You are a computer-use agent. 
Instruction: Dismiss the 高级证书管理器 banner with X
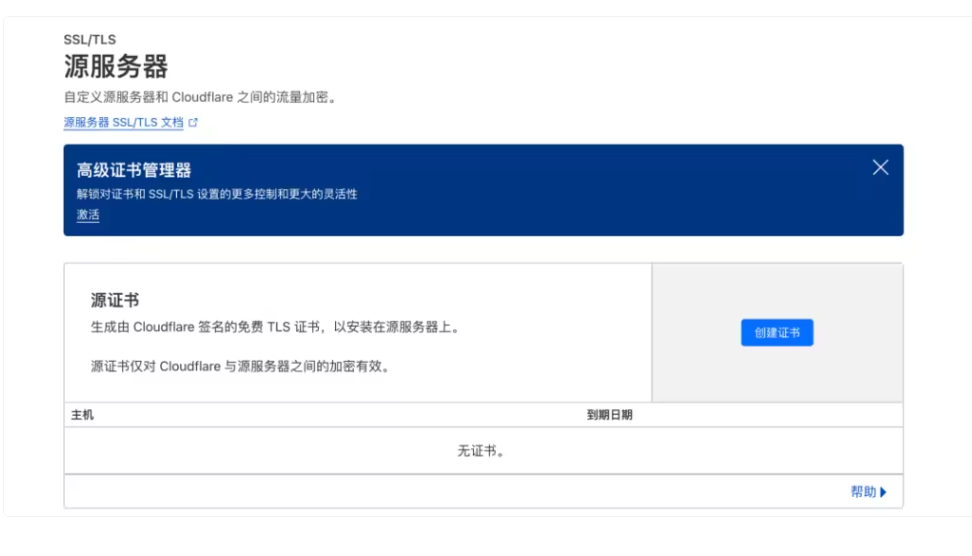tap(880, 168)
